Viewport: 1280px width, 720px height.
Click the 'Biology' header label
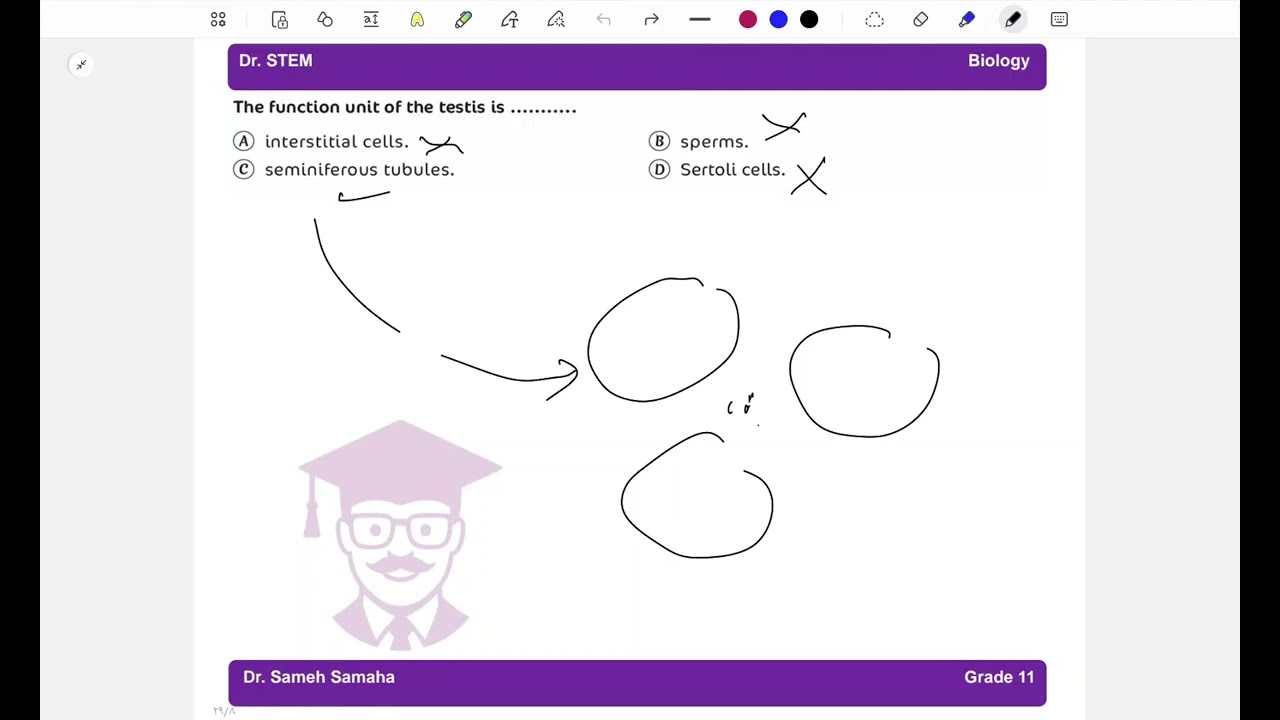click(x=999, y=61)
